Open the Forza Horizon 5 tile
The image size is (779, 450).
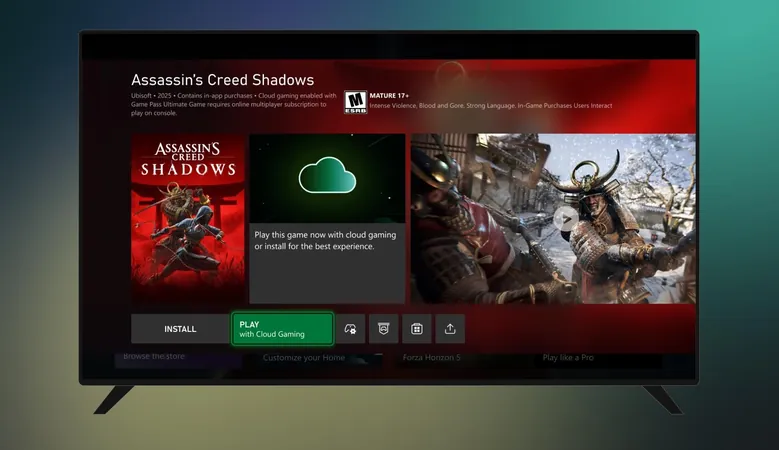[x=433, y=358]
